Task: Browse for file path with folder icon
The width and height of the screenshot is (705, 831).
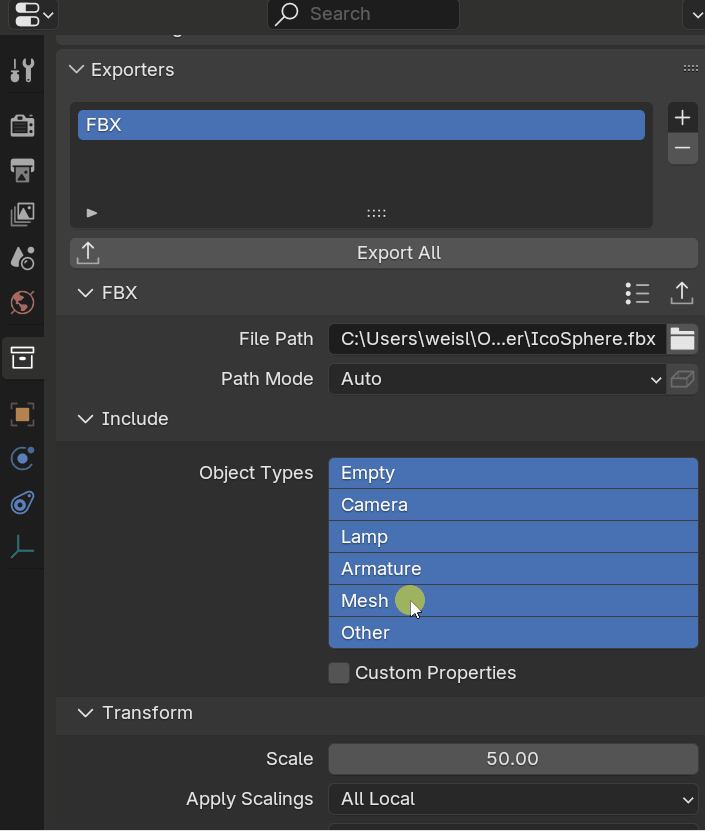Action: [x=682, y=339]
